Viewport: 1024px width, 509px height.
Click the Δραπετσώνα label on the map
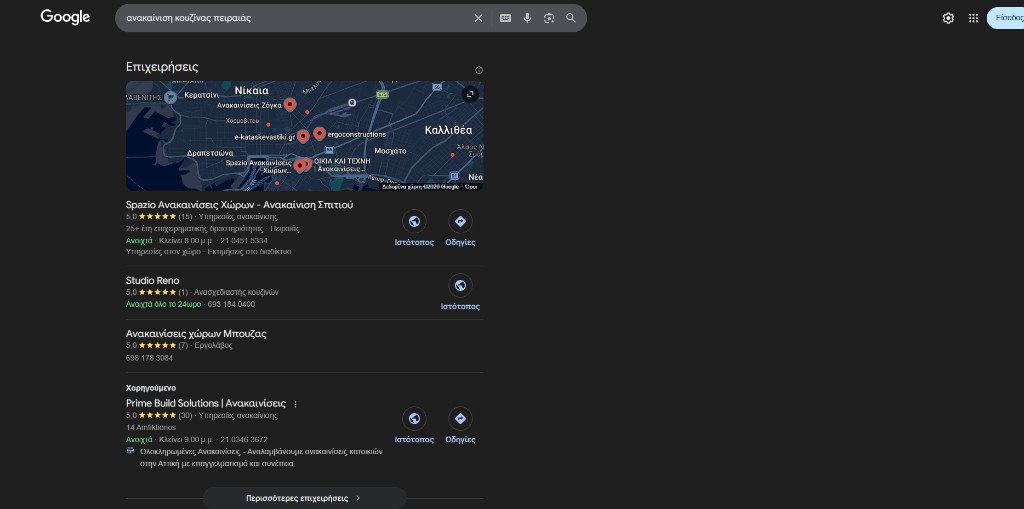tap(210, 153)
